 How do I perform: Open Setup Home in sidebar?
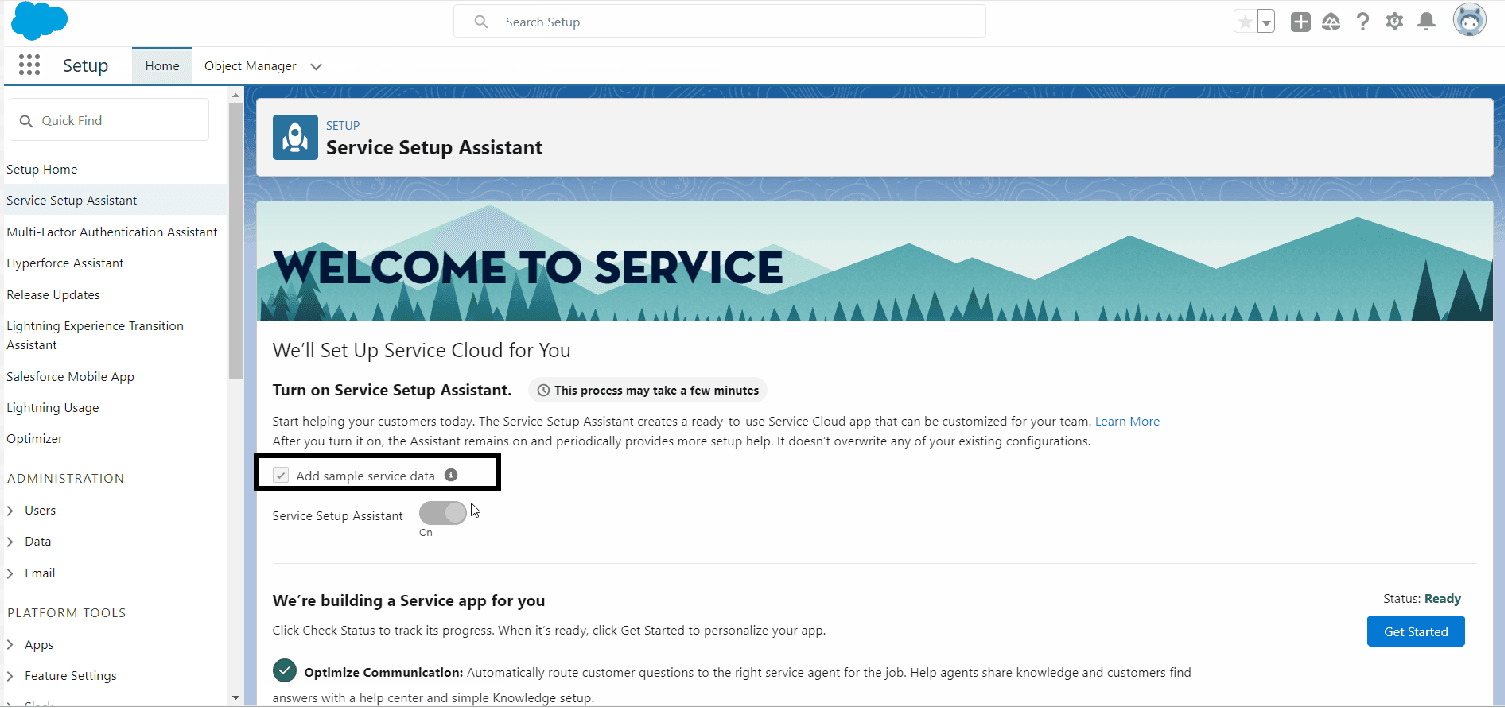42,170
